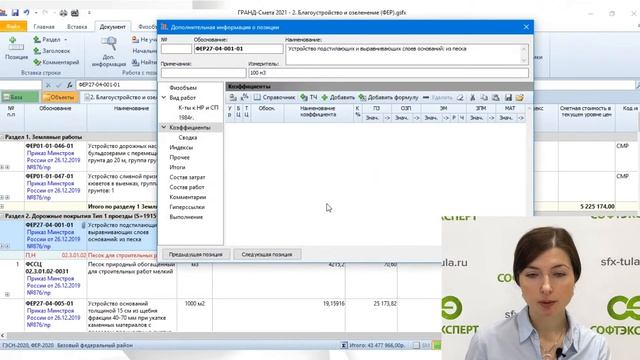Select Физобъем in dialog tree
The height and width of the screenshot is (360, 640).
pyautogui.click(x=183, y=88)
